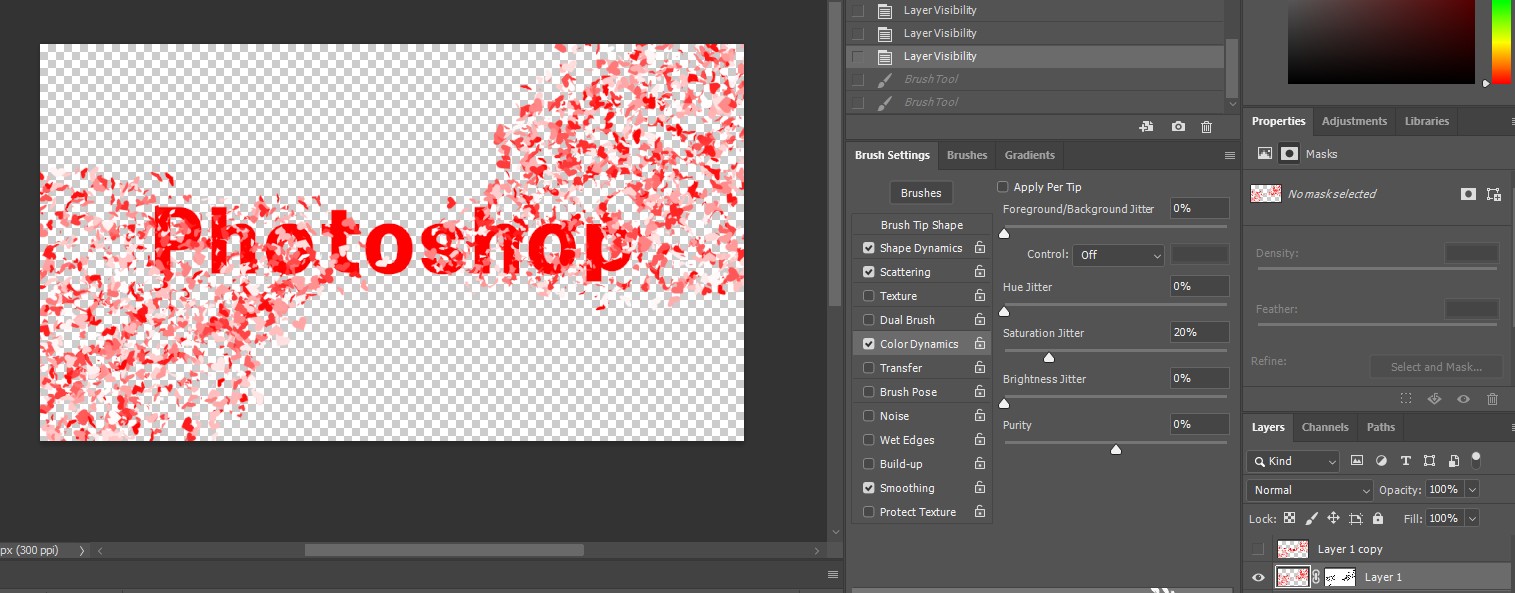Click vertical hue spectrum strip
This screenshot has width=1515, height=593.
1502,40
